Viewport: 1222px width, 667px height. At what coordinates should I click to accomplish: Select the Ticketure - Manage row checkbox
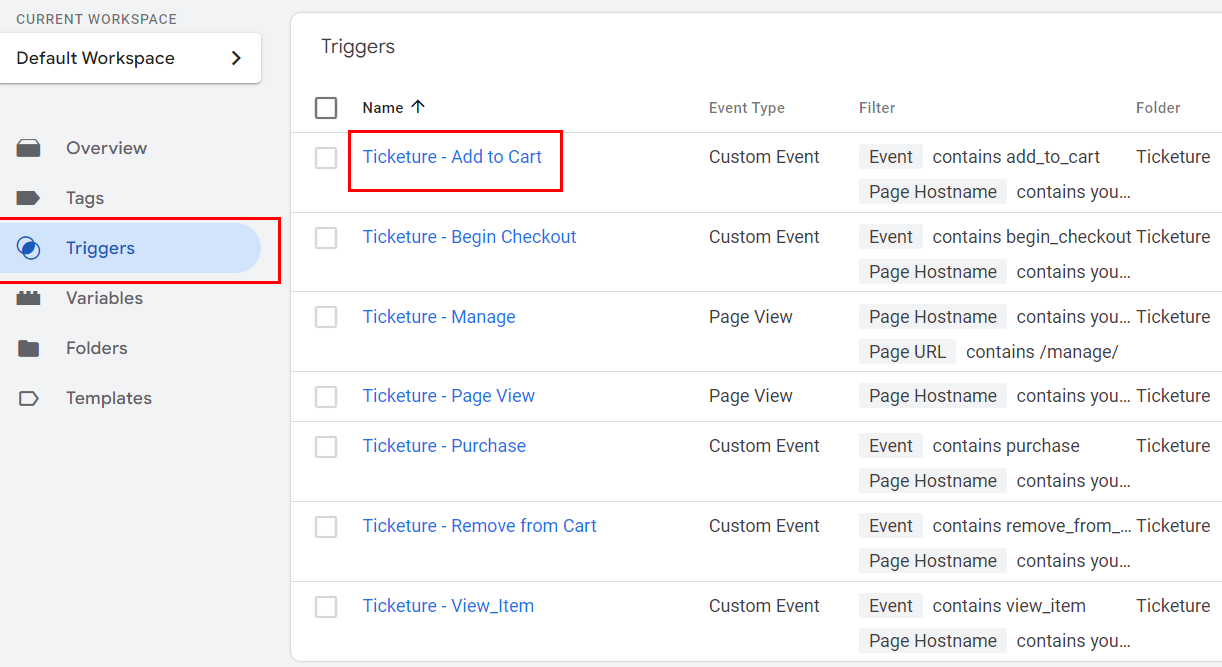(x=326, y=318)
